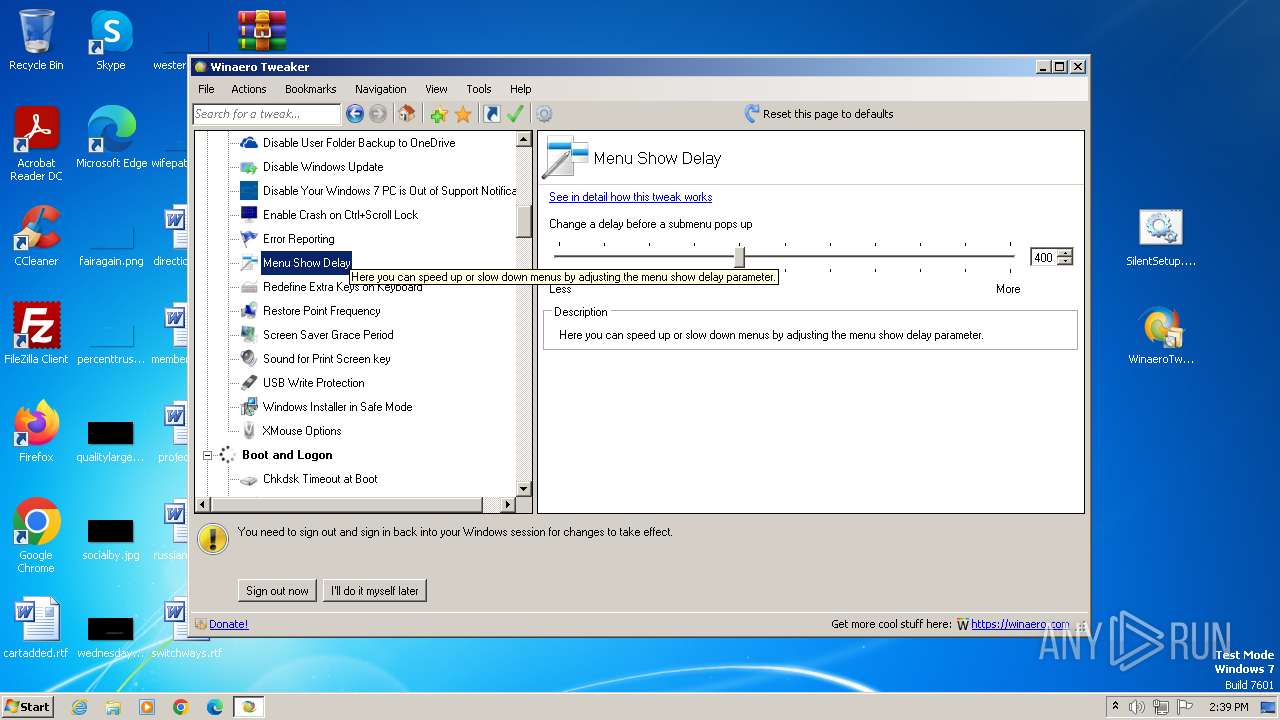Click I'll do it myself later

coord(375,591)
